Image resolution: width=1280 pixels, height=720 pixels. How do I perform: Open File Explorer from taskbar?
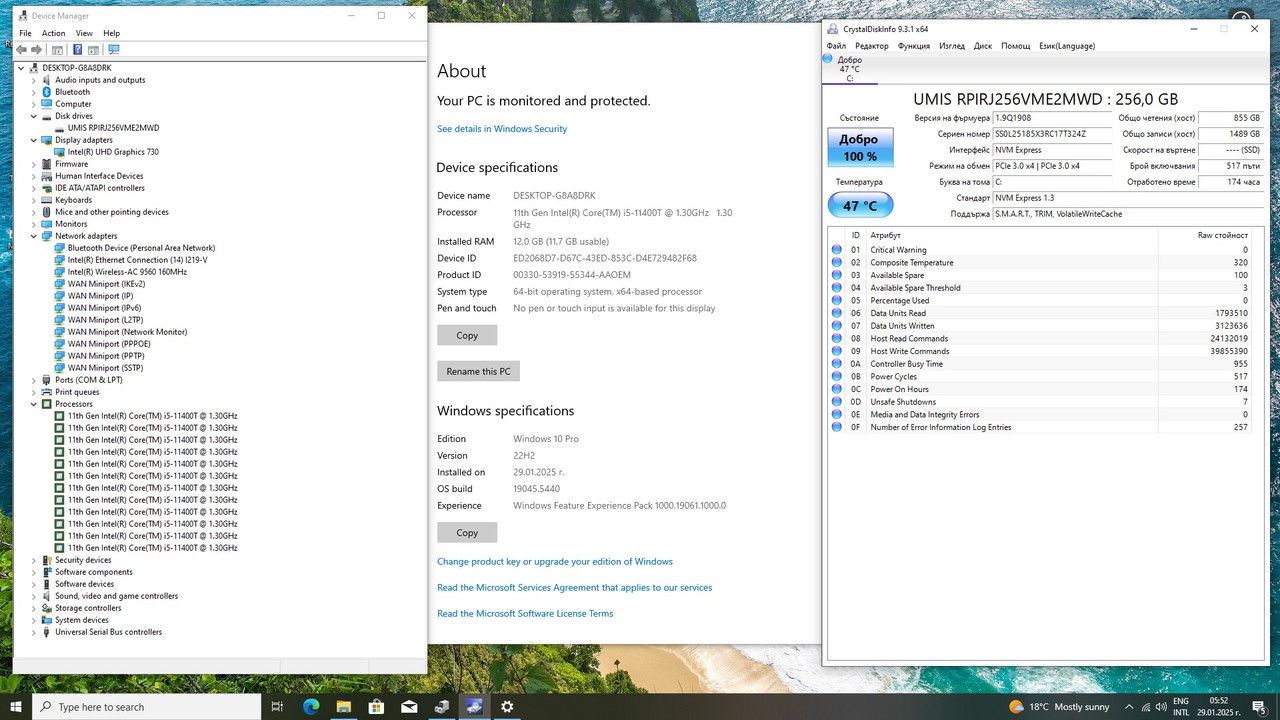click(x=343, y=706)
